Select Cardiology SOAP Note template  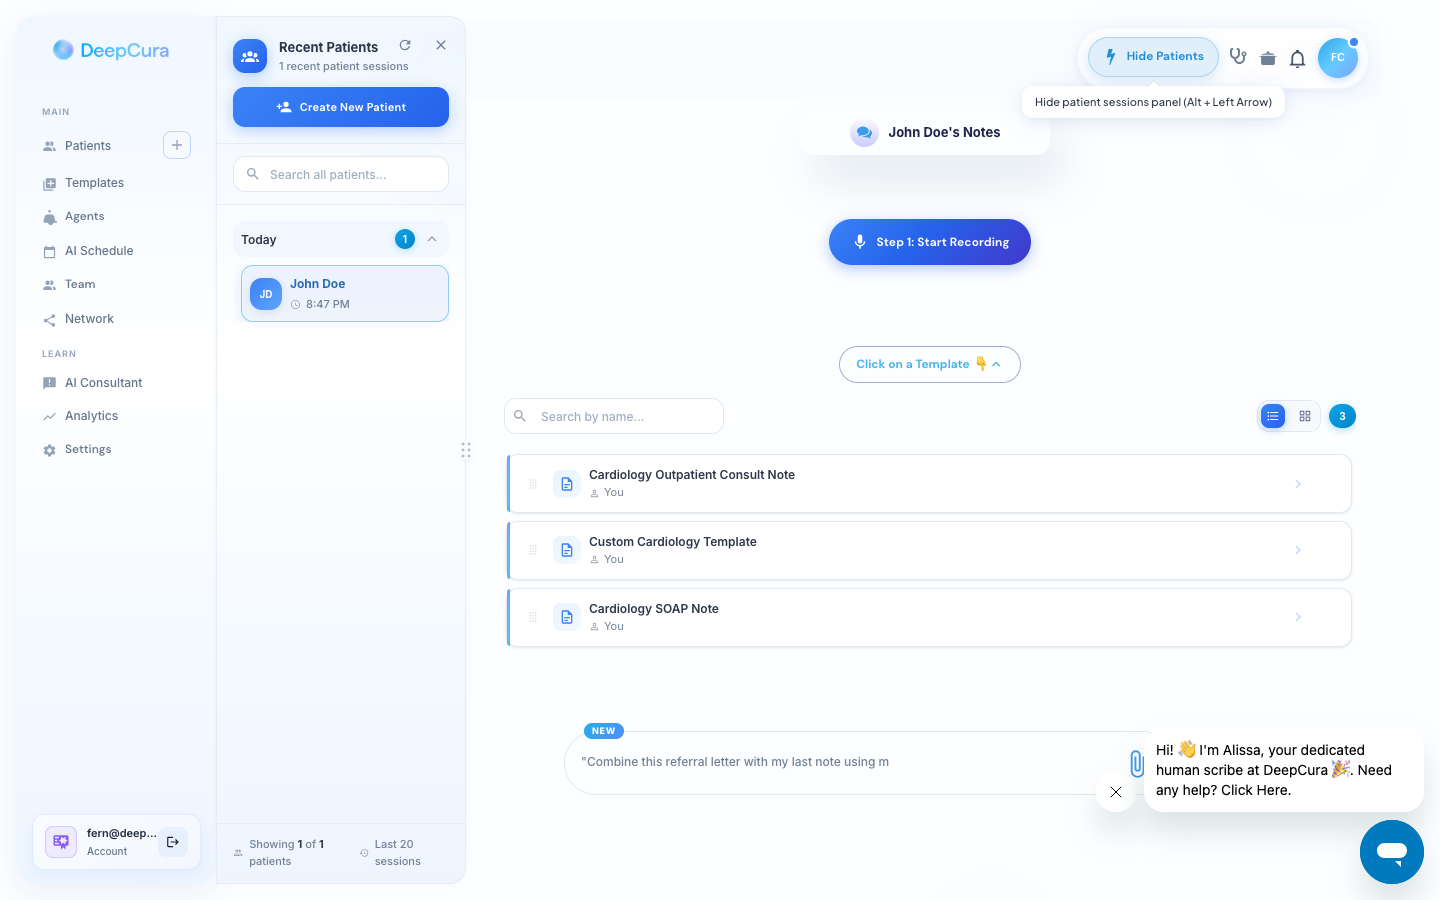(x=930, y=617)
